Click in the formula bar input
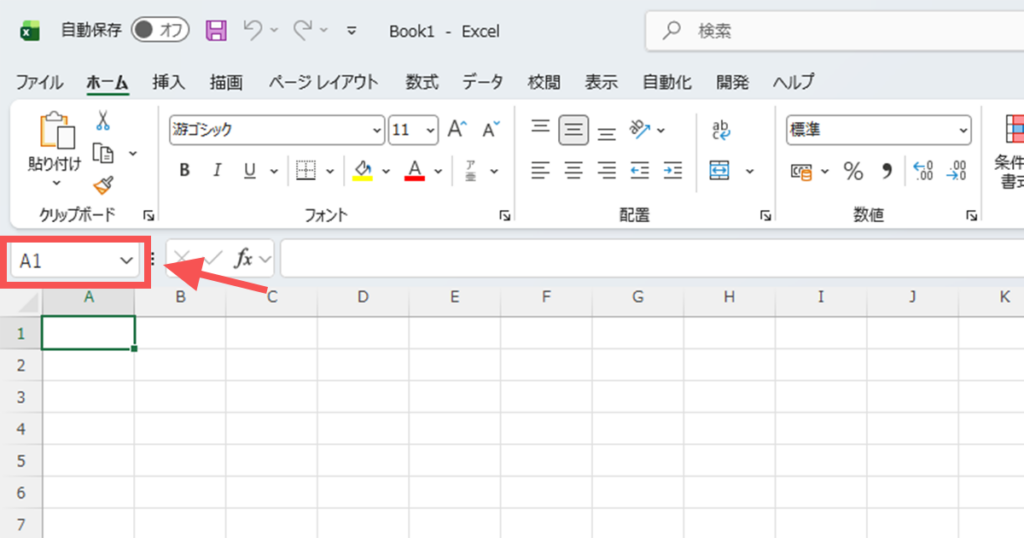Image resolution: width=1024 pixels, height=538 pixels. point(652,259)
